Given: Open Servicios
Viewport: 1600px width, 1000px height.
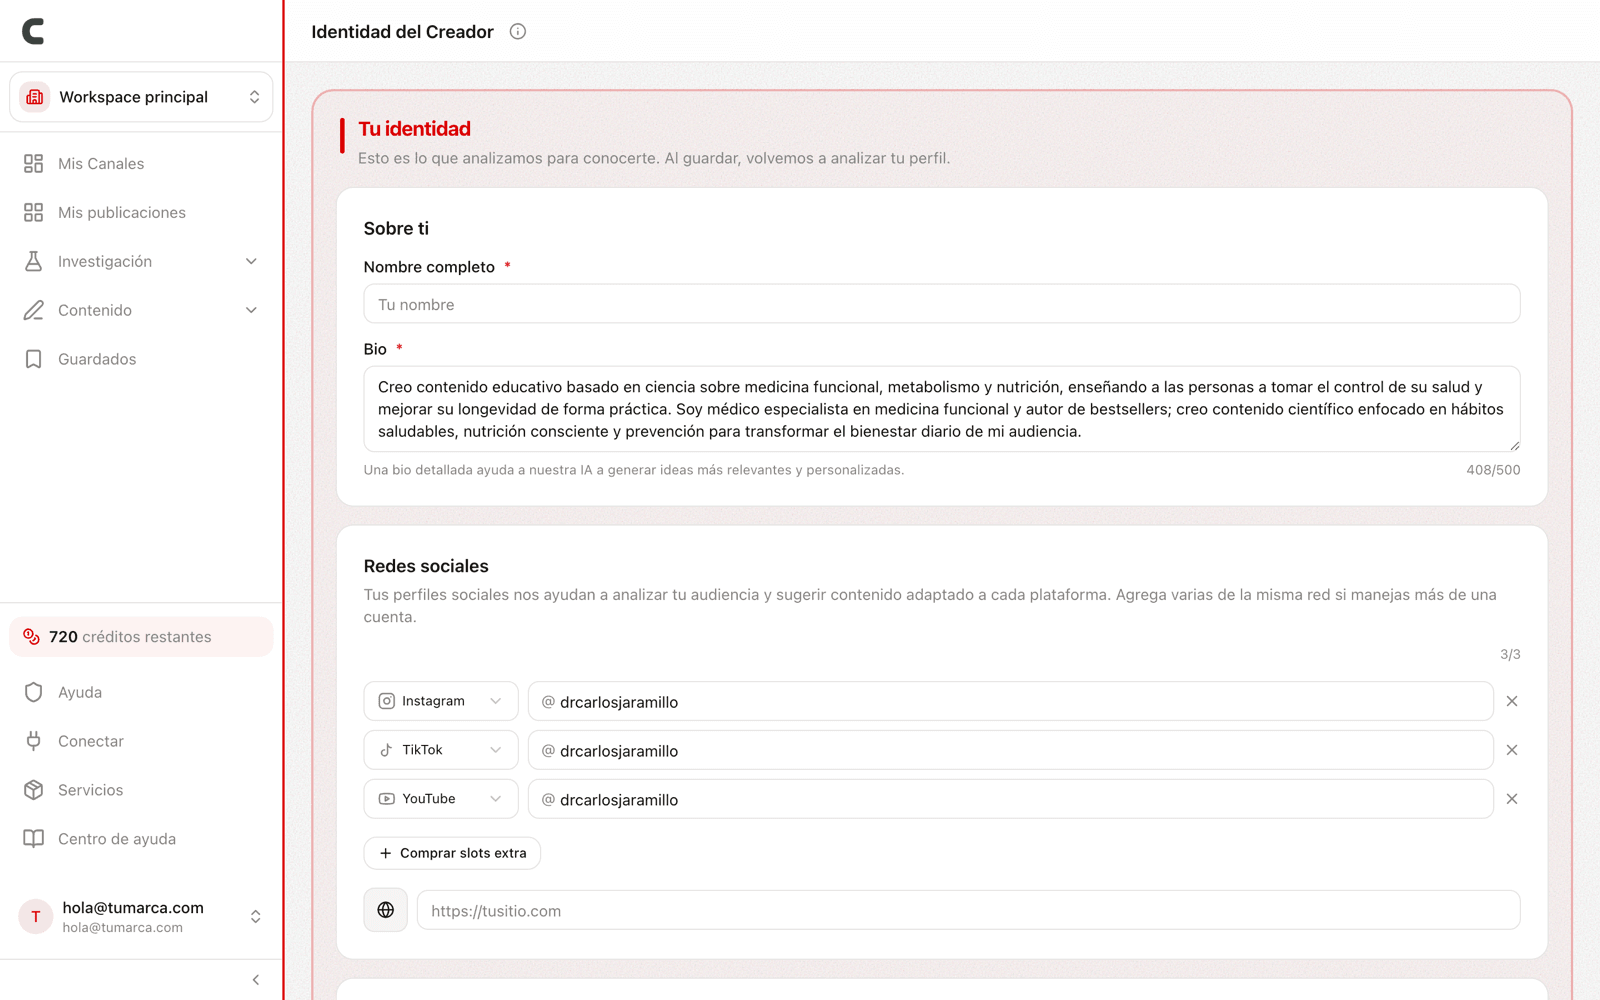Looking at the screenshot, I should (x=141, y=790).
